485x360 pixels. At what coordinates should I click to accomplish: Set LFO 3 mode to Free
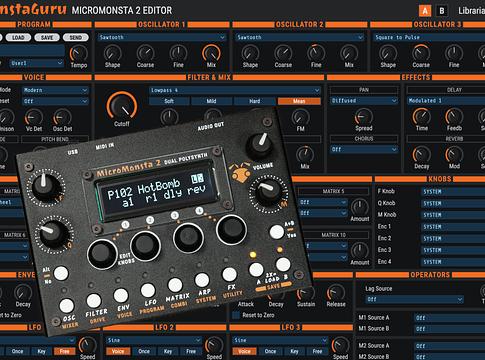pos(317,351)
